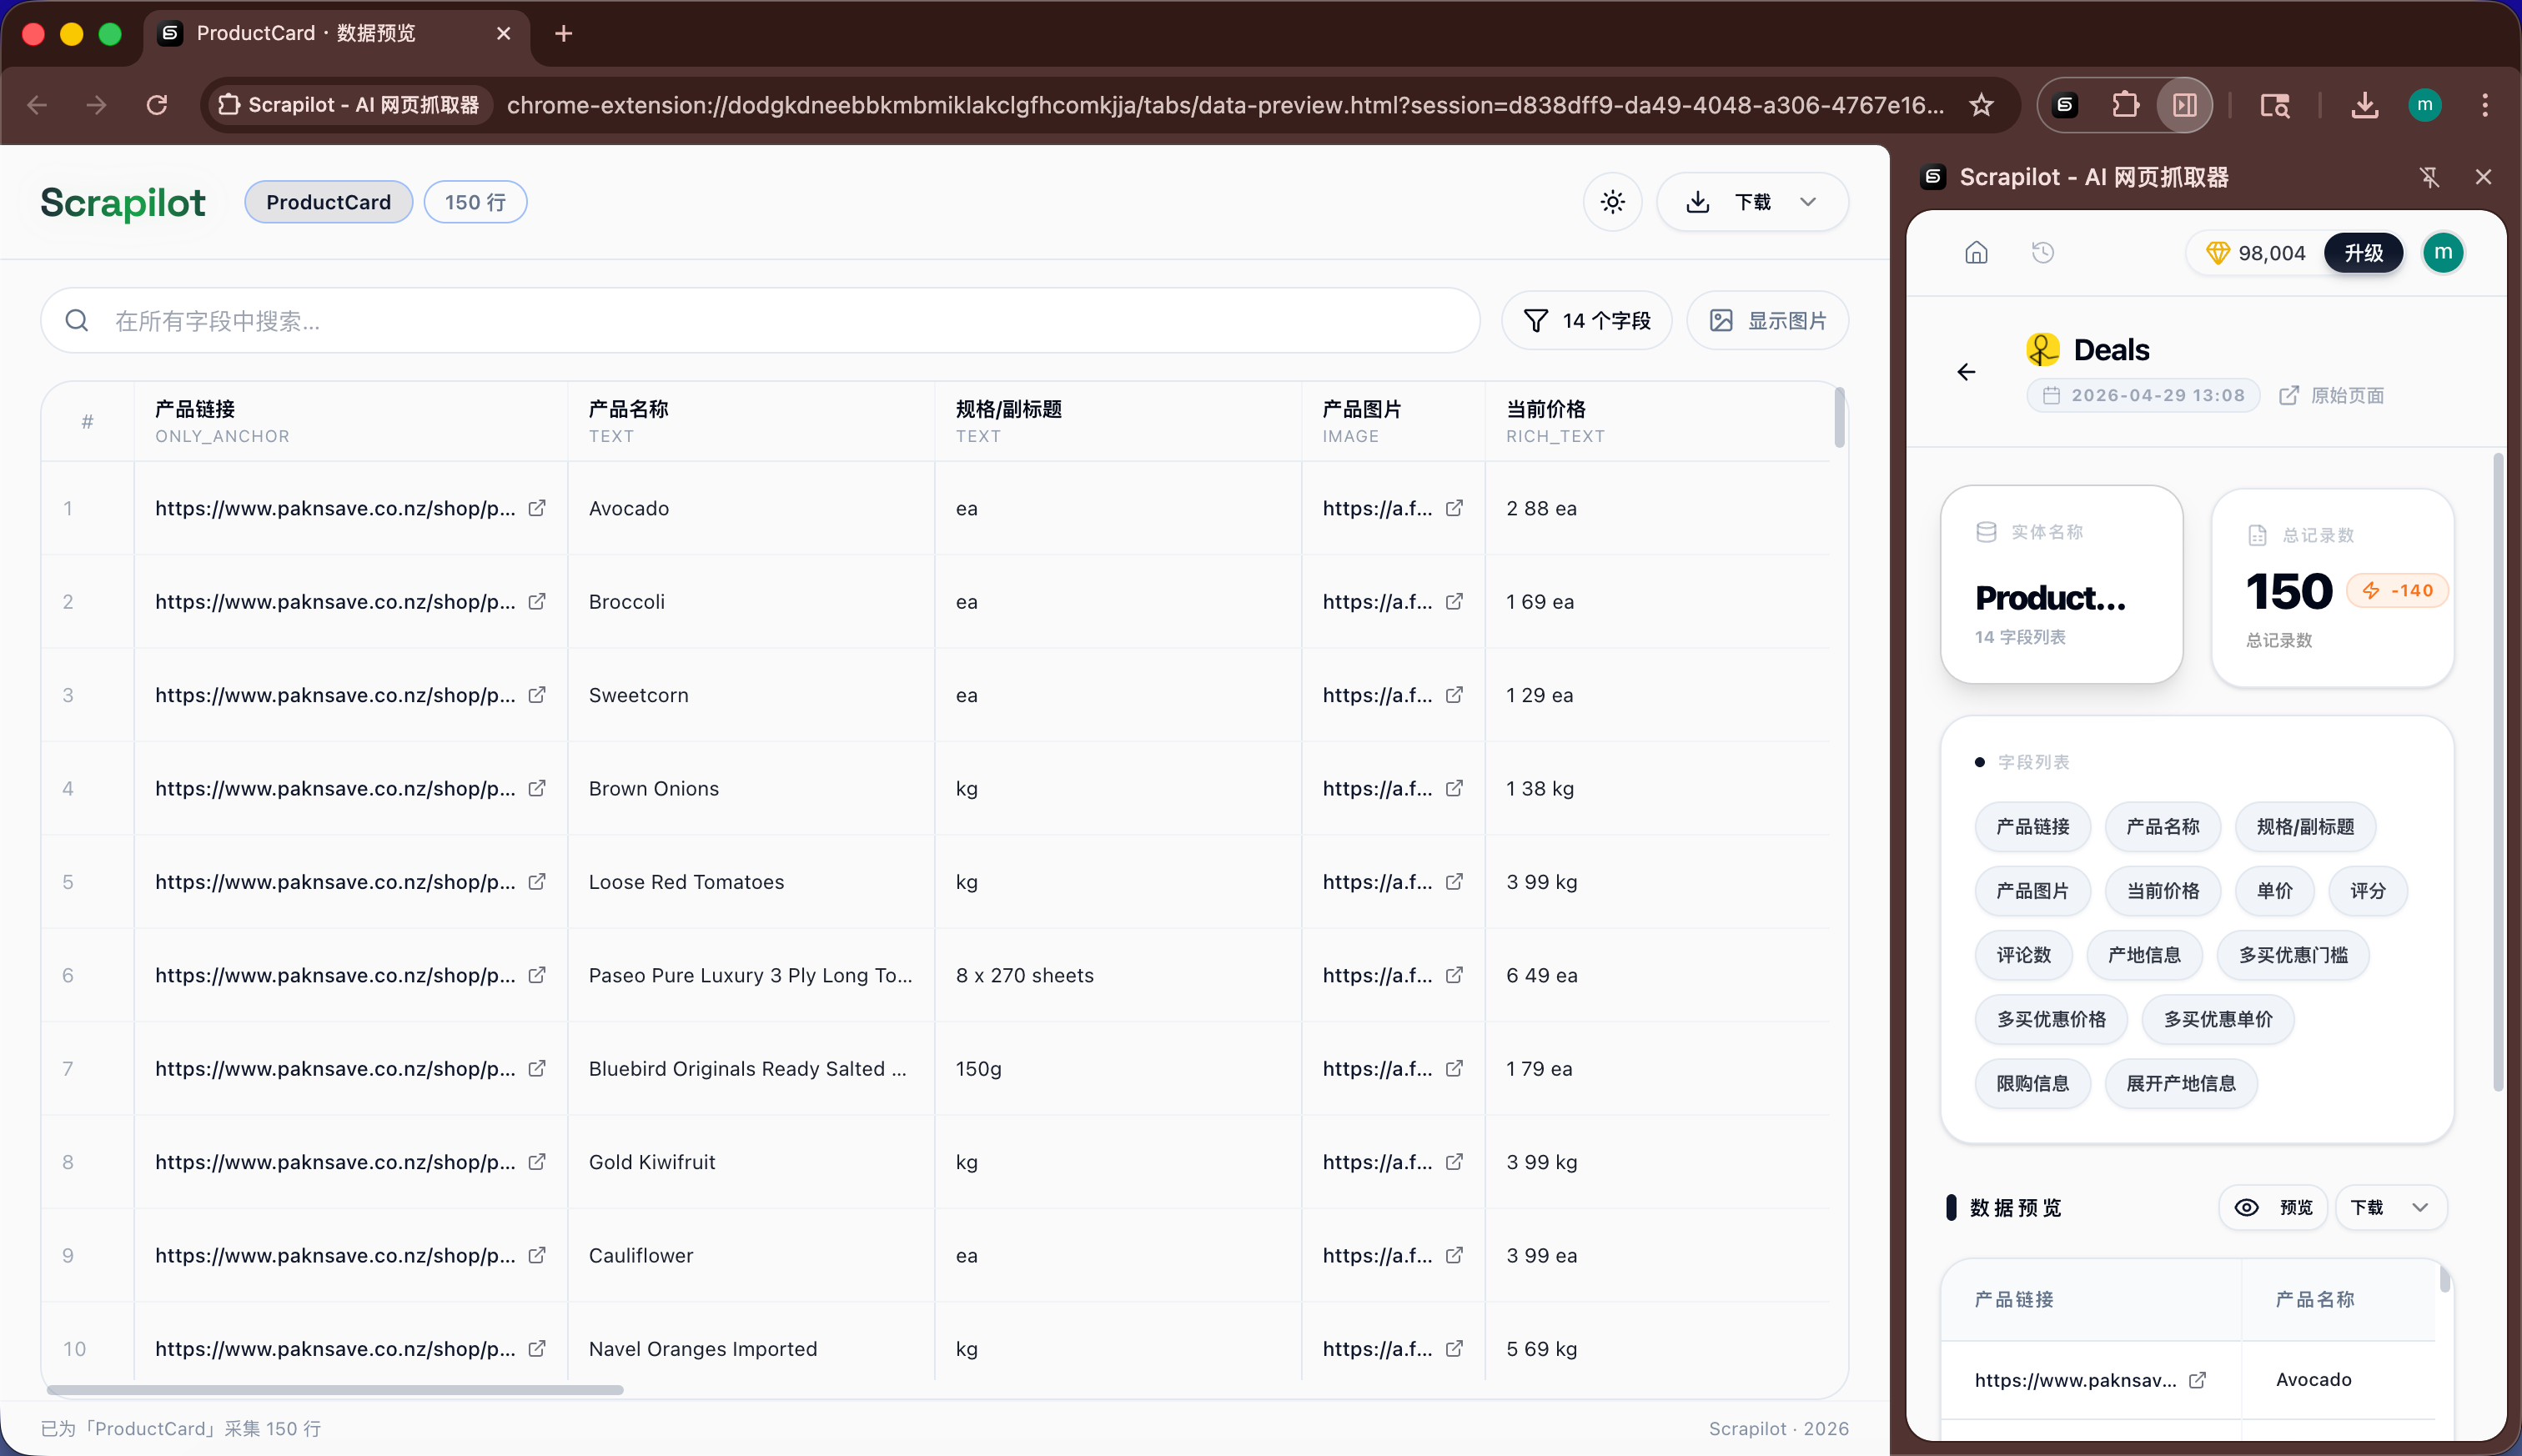Screen dimensions: 2522x1456
Task: Toggle light/dark theme sun icon
Action: click(x=1612, y=202)
